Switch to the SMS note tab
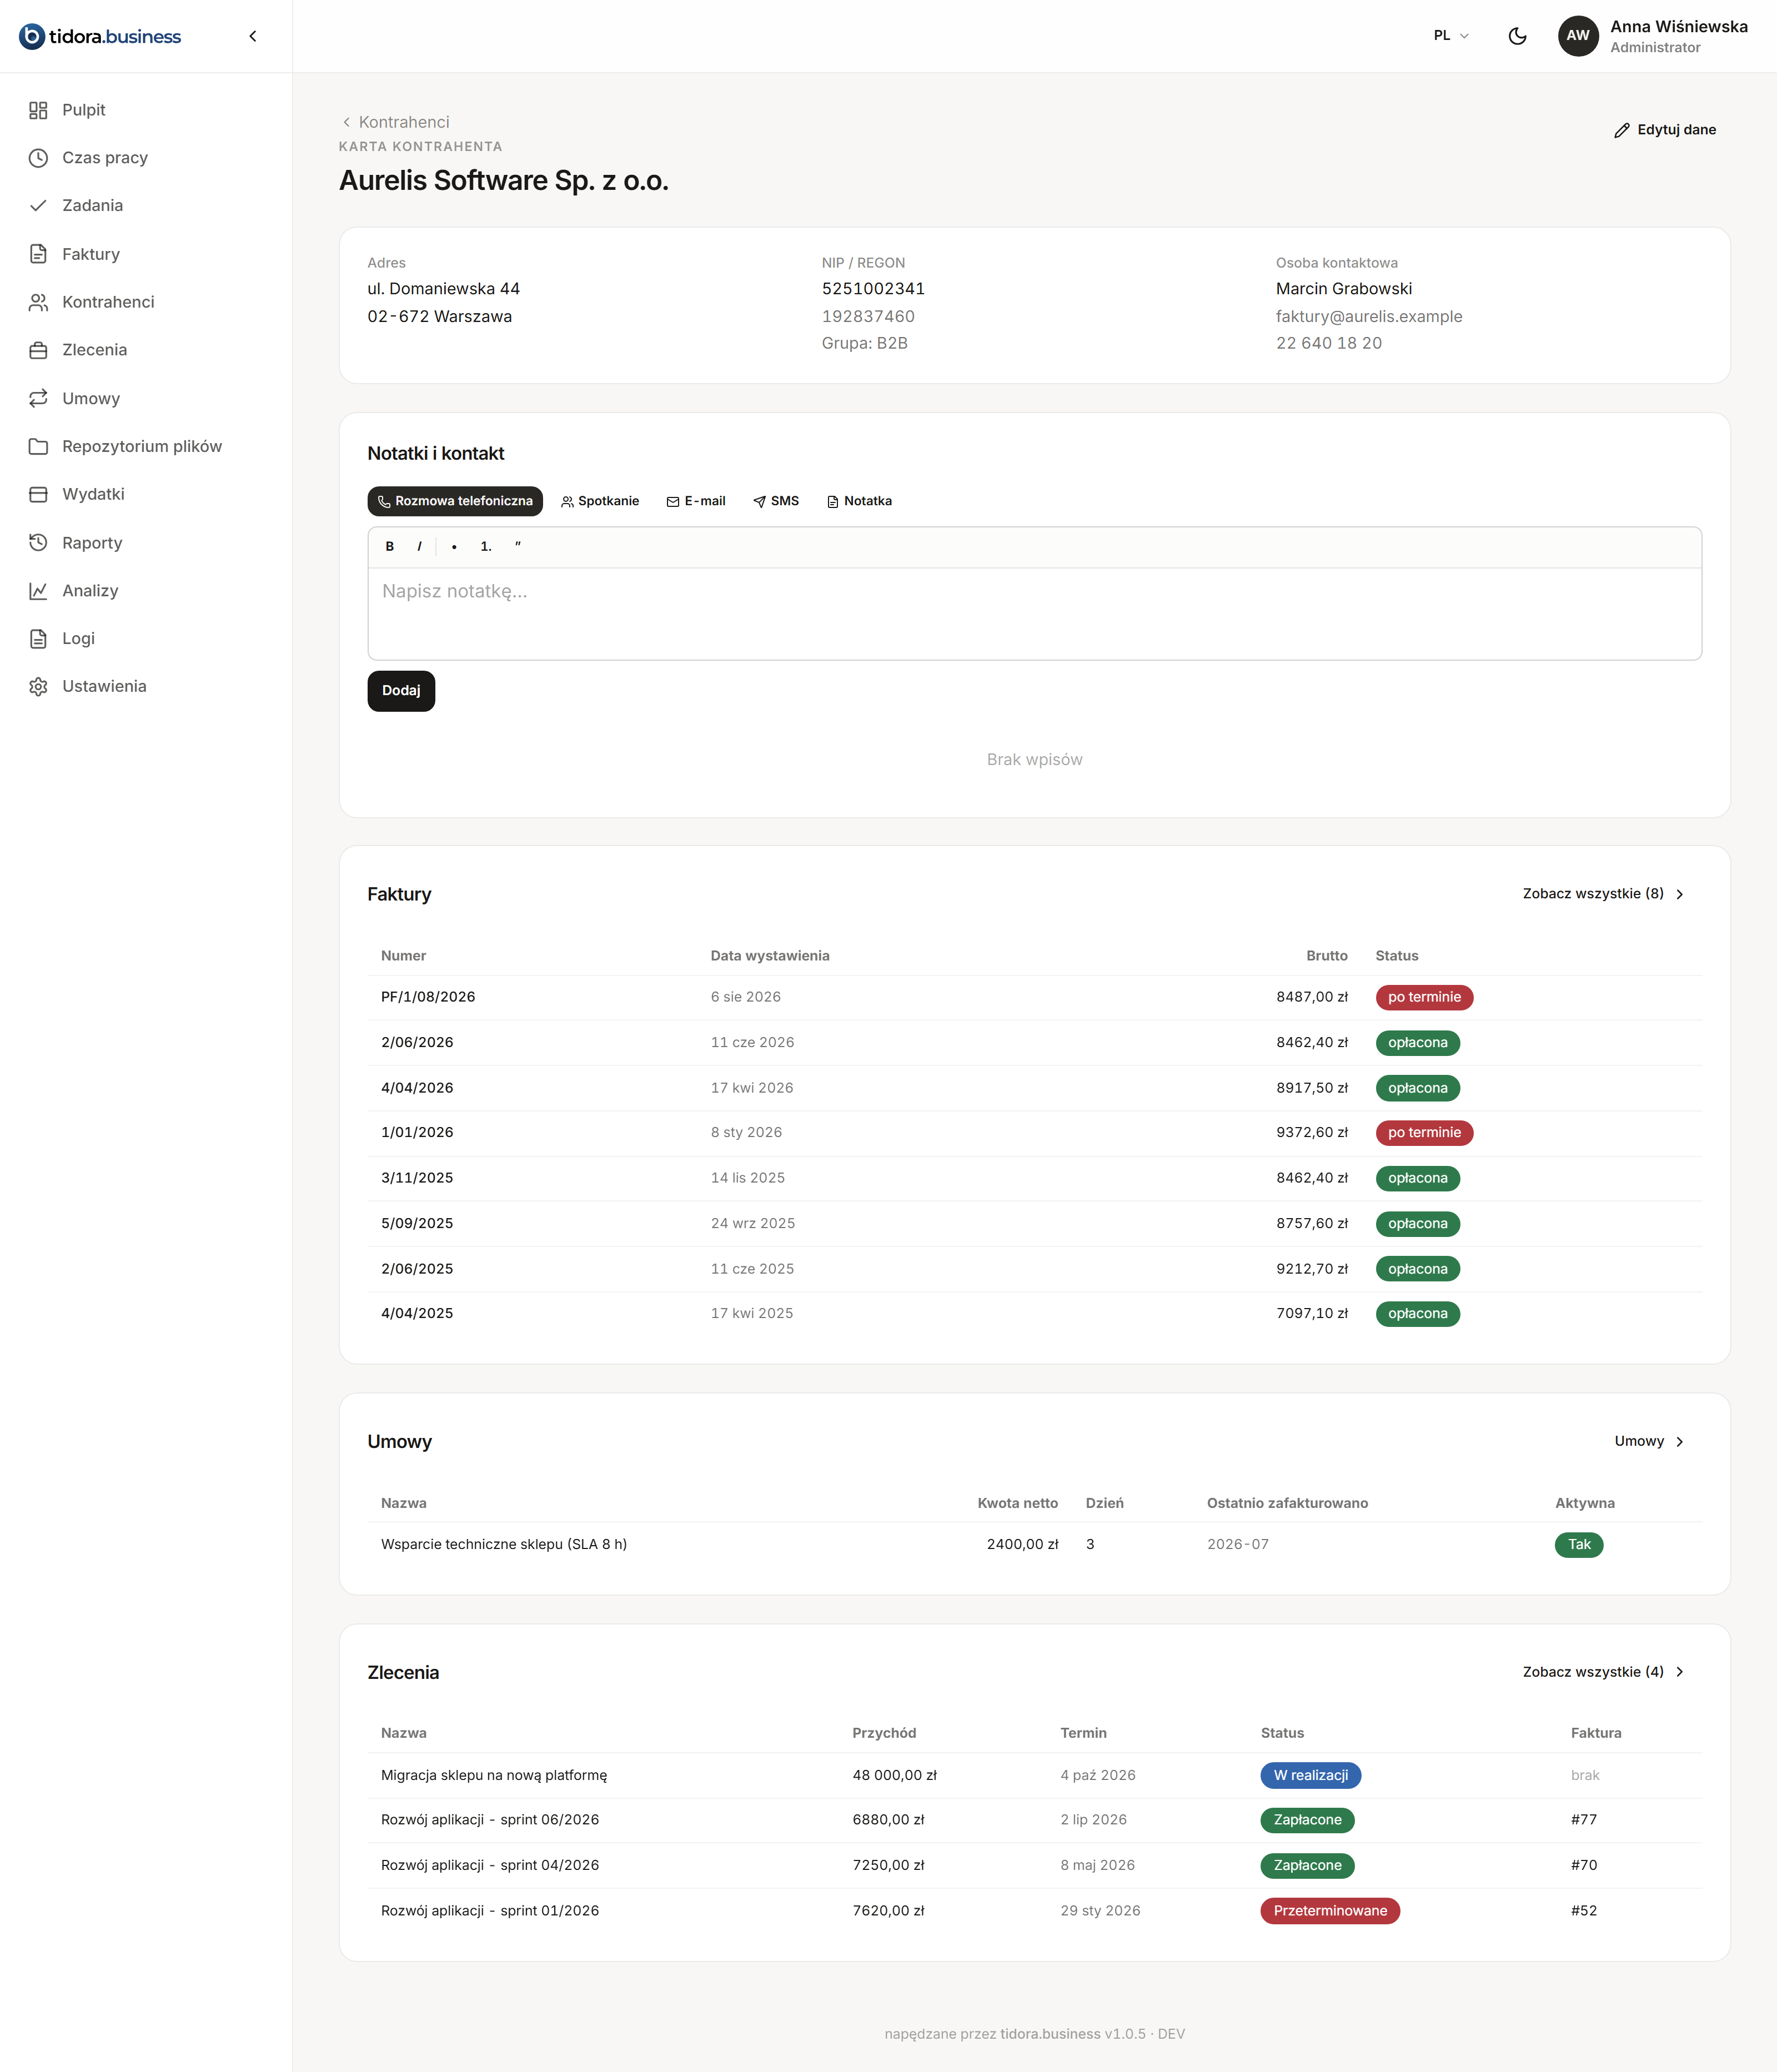Screen dimensions: 1777x2072 point(776,501)
